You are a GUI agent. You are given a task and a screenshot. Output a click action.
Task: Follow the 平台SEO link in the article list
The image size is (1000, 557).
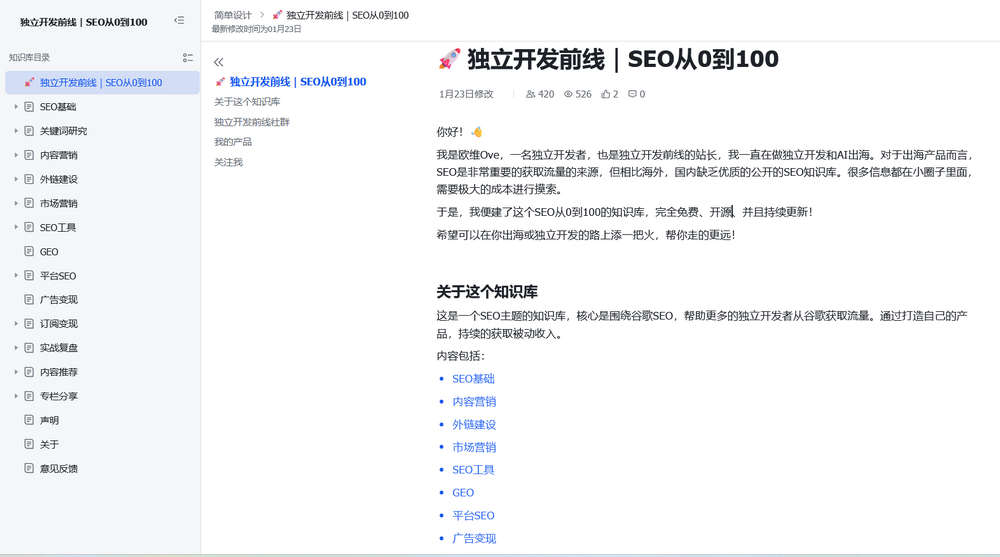pos(473,516)
